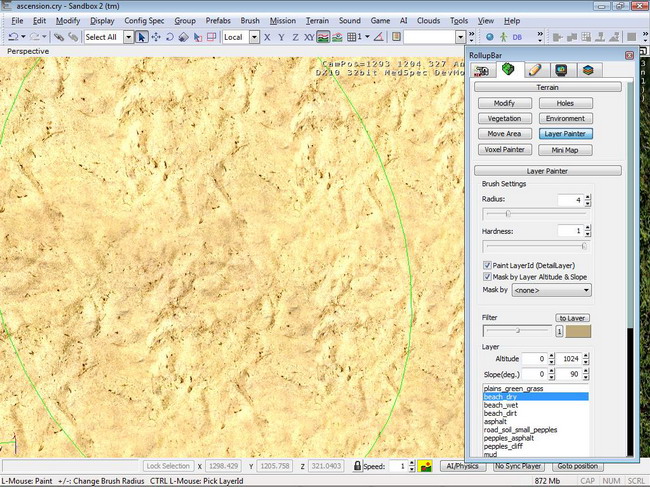Expand the DB toolbar overflow chevron

pyautogui.click(x=540, y=37)
